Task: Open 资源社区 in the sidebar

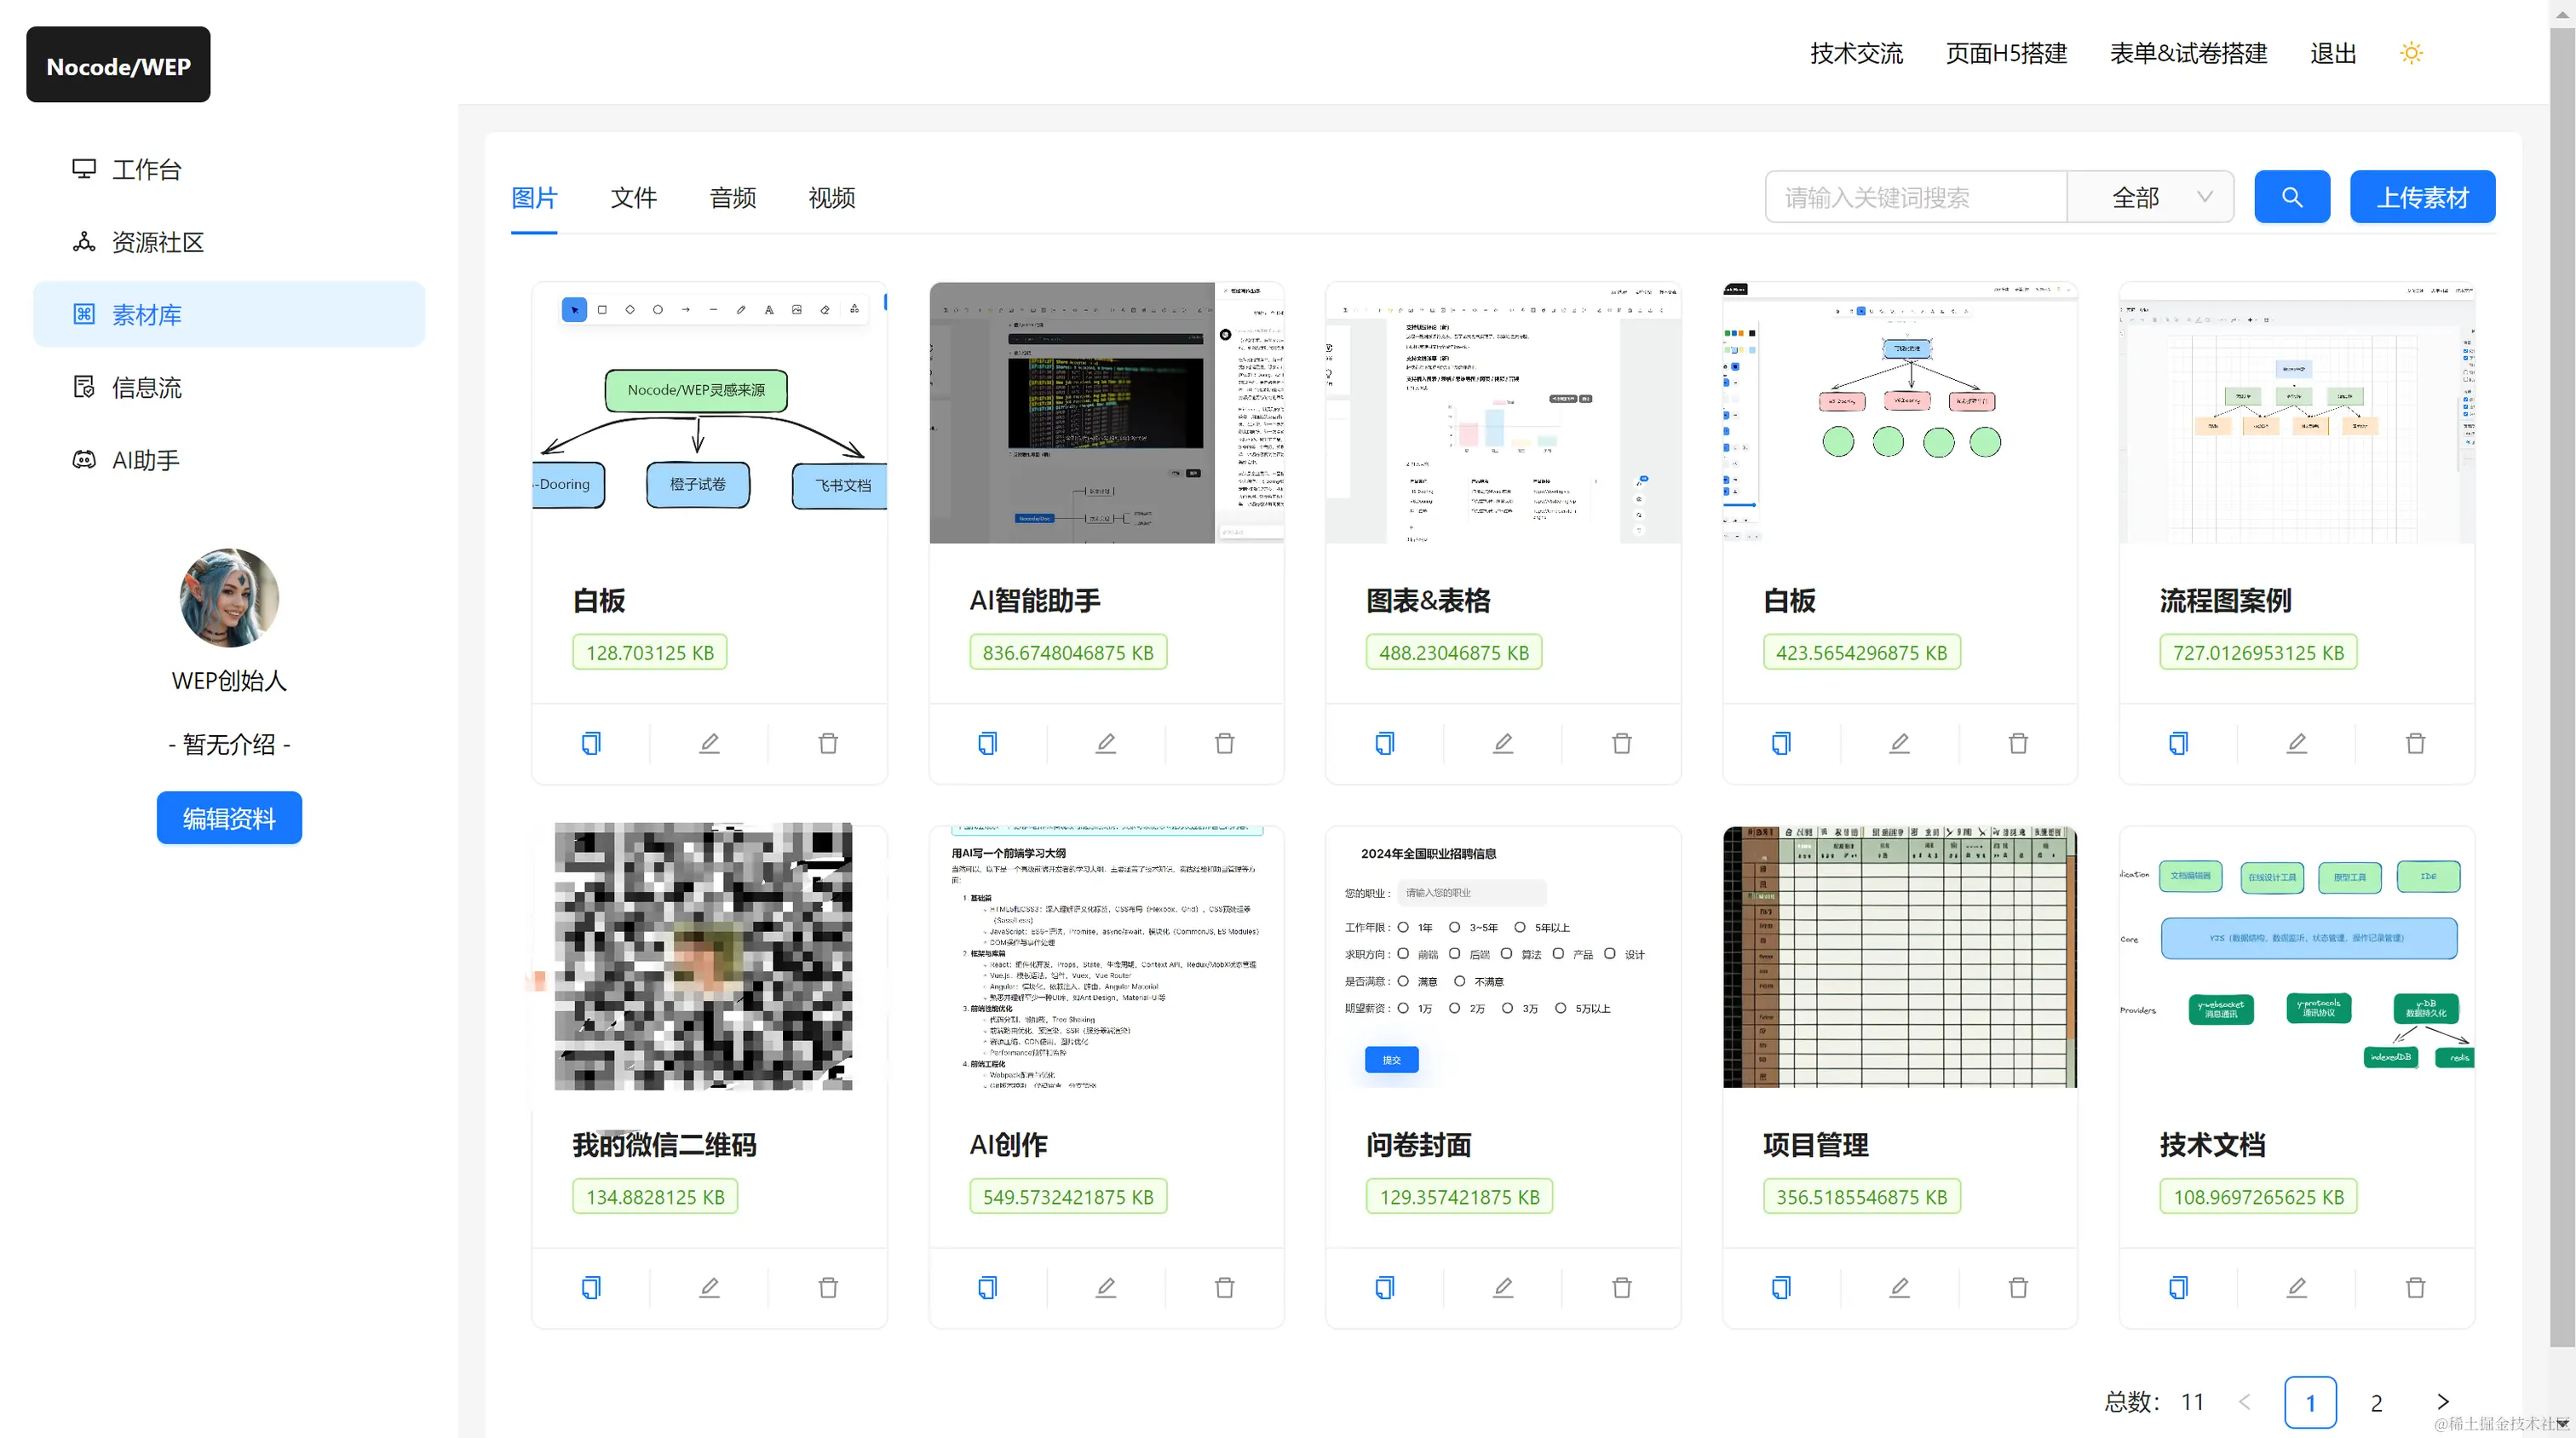Action: (229, 242)
